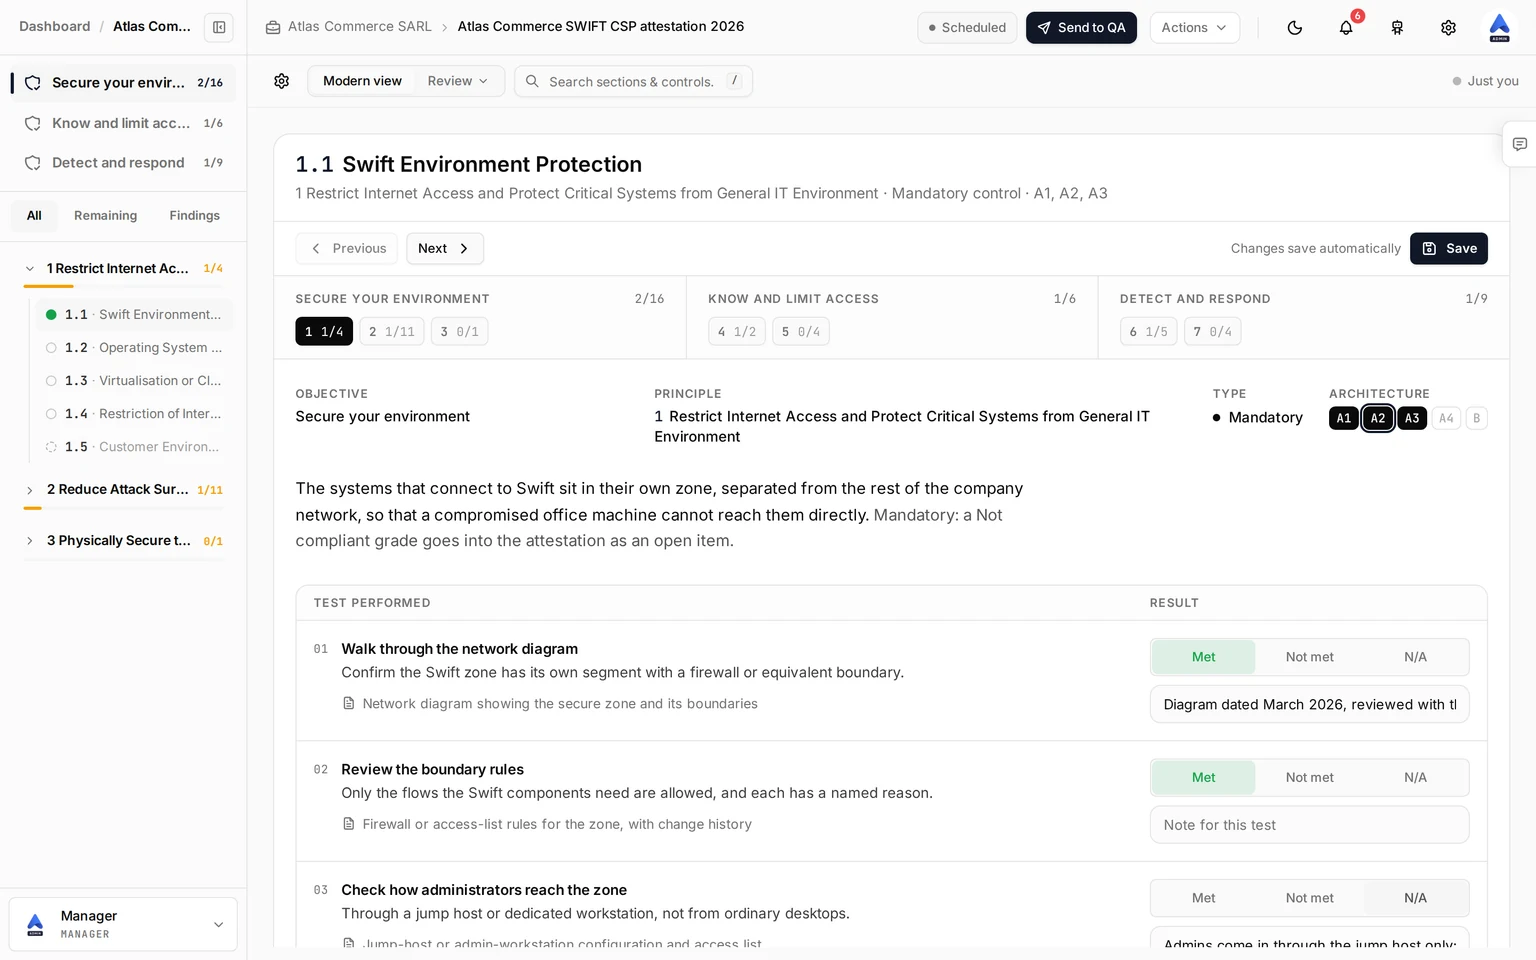This screenshot has height=960, width=1536.
Task: Mark test 01 network diagram as Met
Action: [1203, 657]
